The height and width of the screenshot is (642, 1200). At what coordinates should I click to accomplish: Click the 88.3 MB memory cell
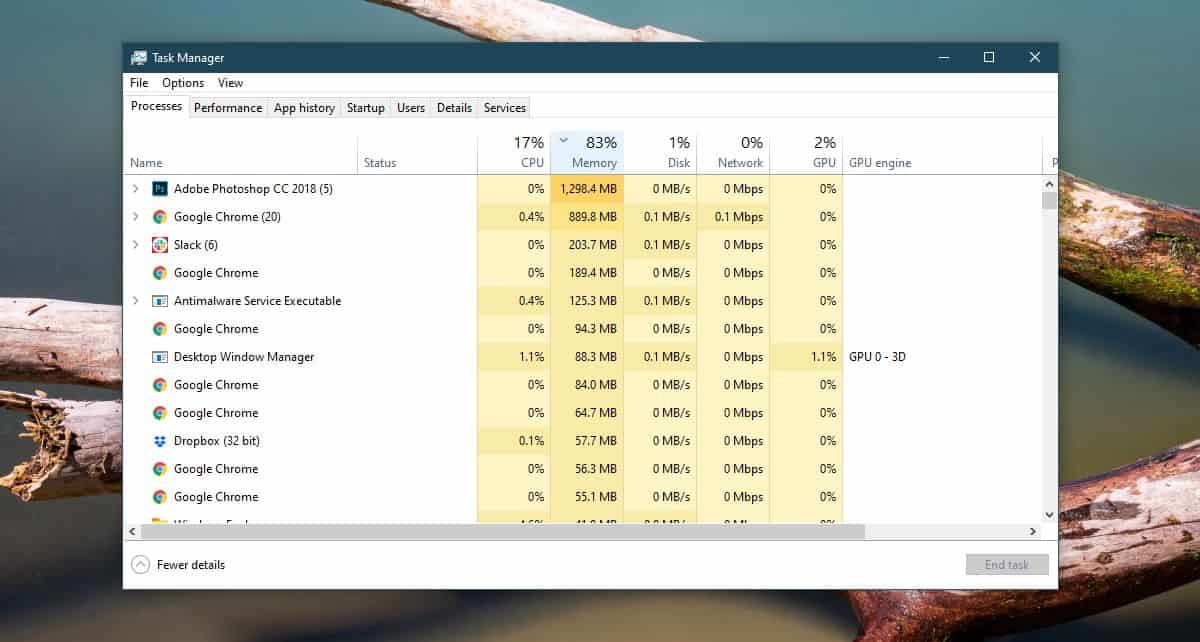pyautogui.click(x=587, y=356)
